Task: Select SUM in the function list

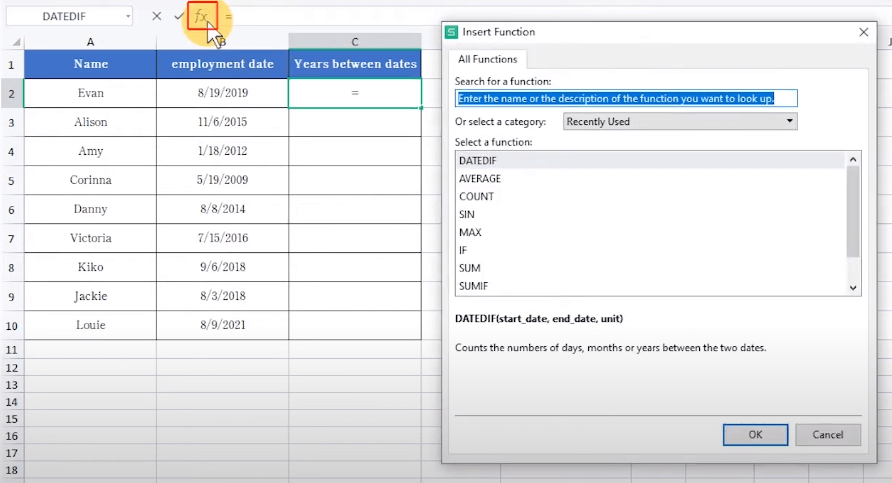Action: point(651,268)
